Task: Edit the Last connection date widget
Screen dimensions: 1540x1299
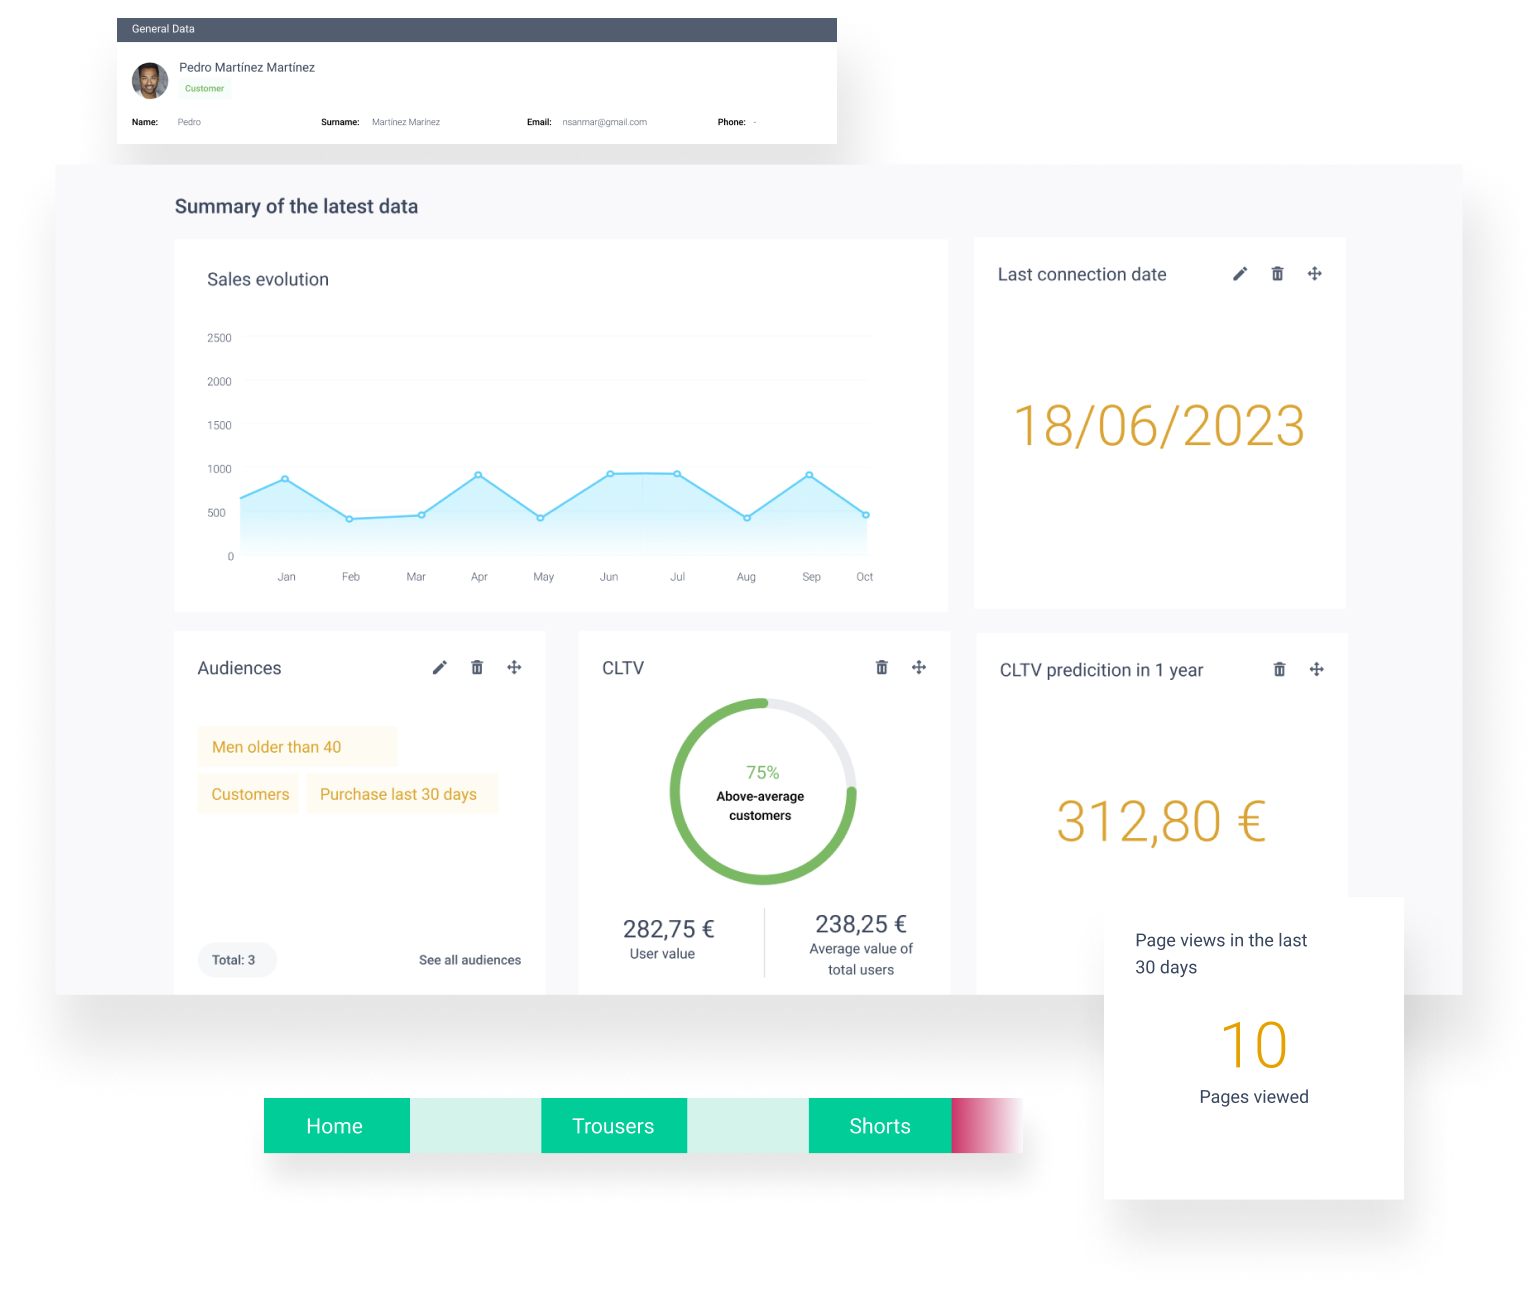Action: tap(1240, 274)
